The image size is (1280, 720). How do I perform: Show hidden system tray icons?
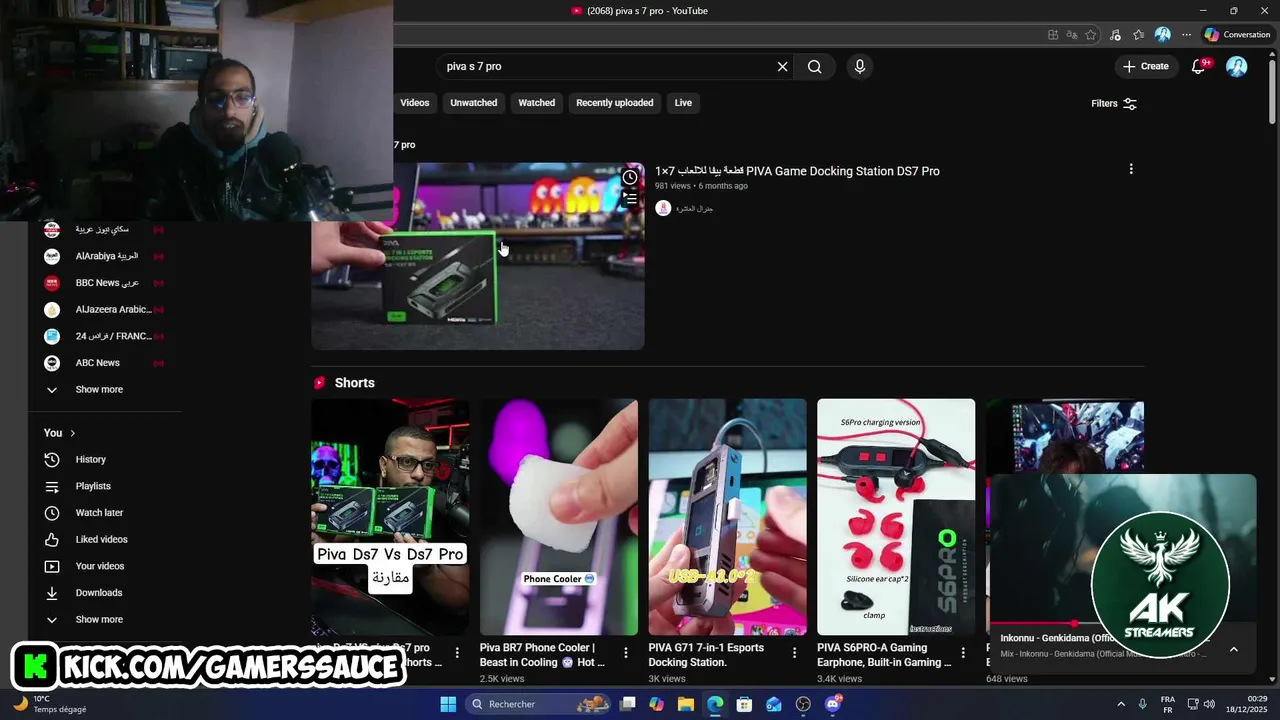(1120, 704)
